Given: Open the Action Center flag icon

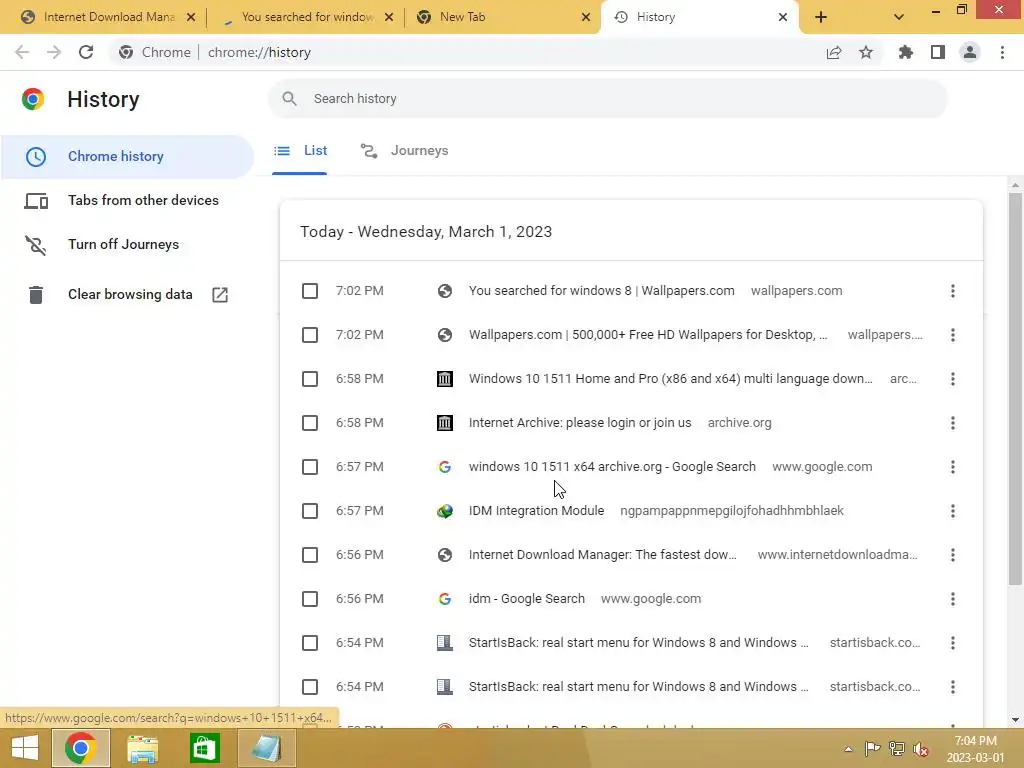Looking at the screenshot, I should (x=872, y=749).
